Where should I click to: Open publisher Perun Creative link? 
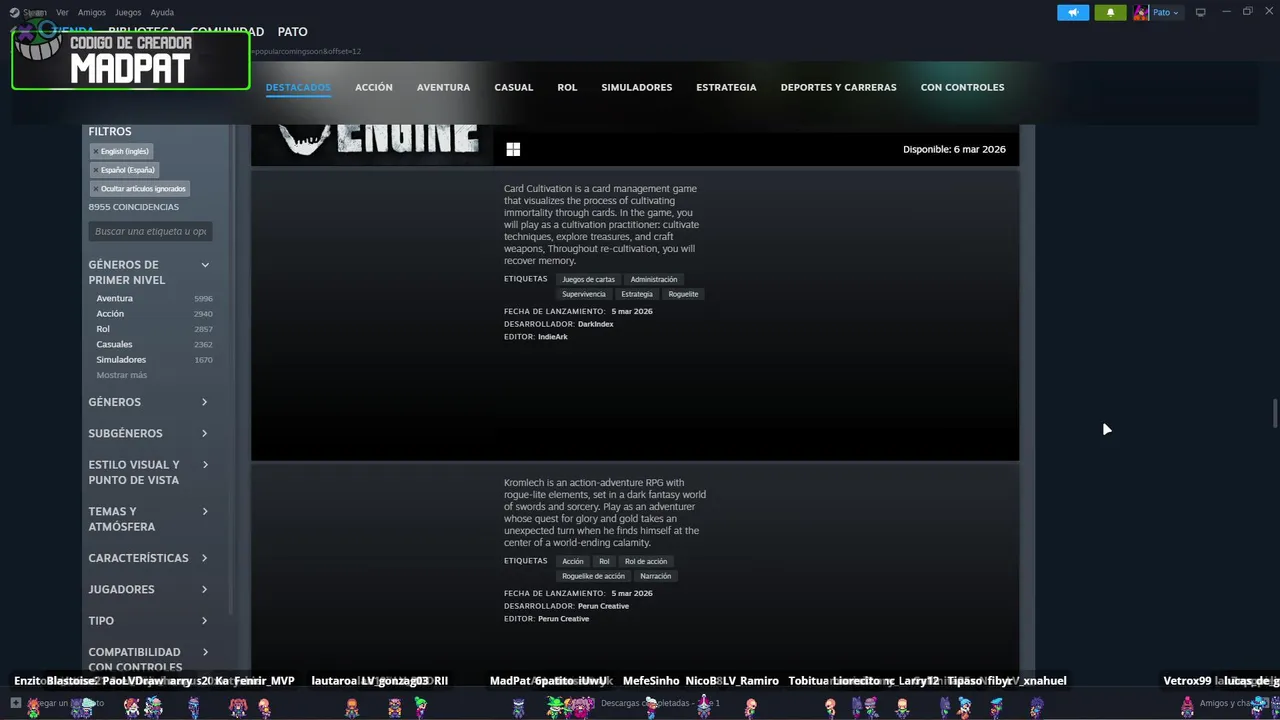[564, 619]
